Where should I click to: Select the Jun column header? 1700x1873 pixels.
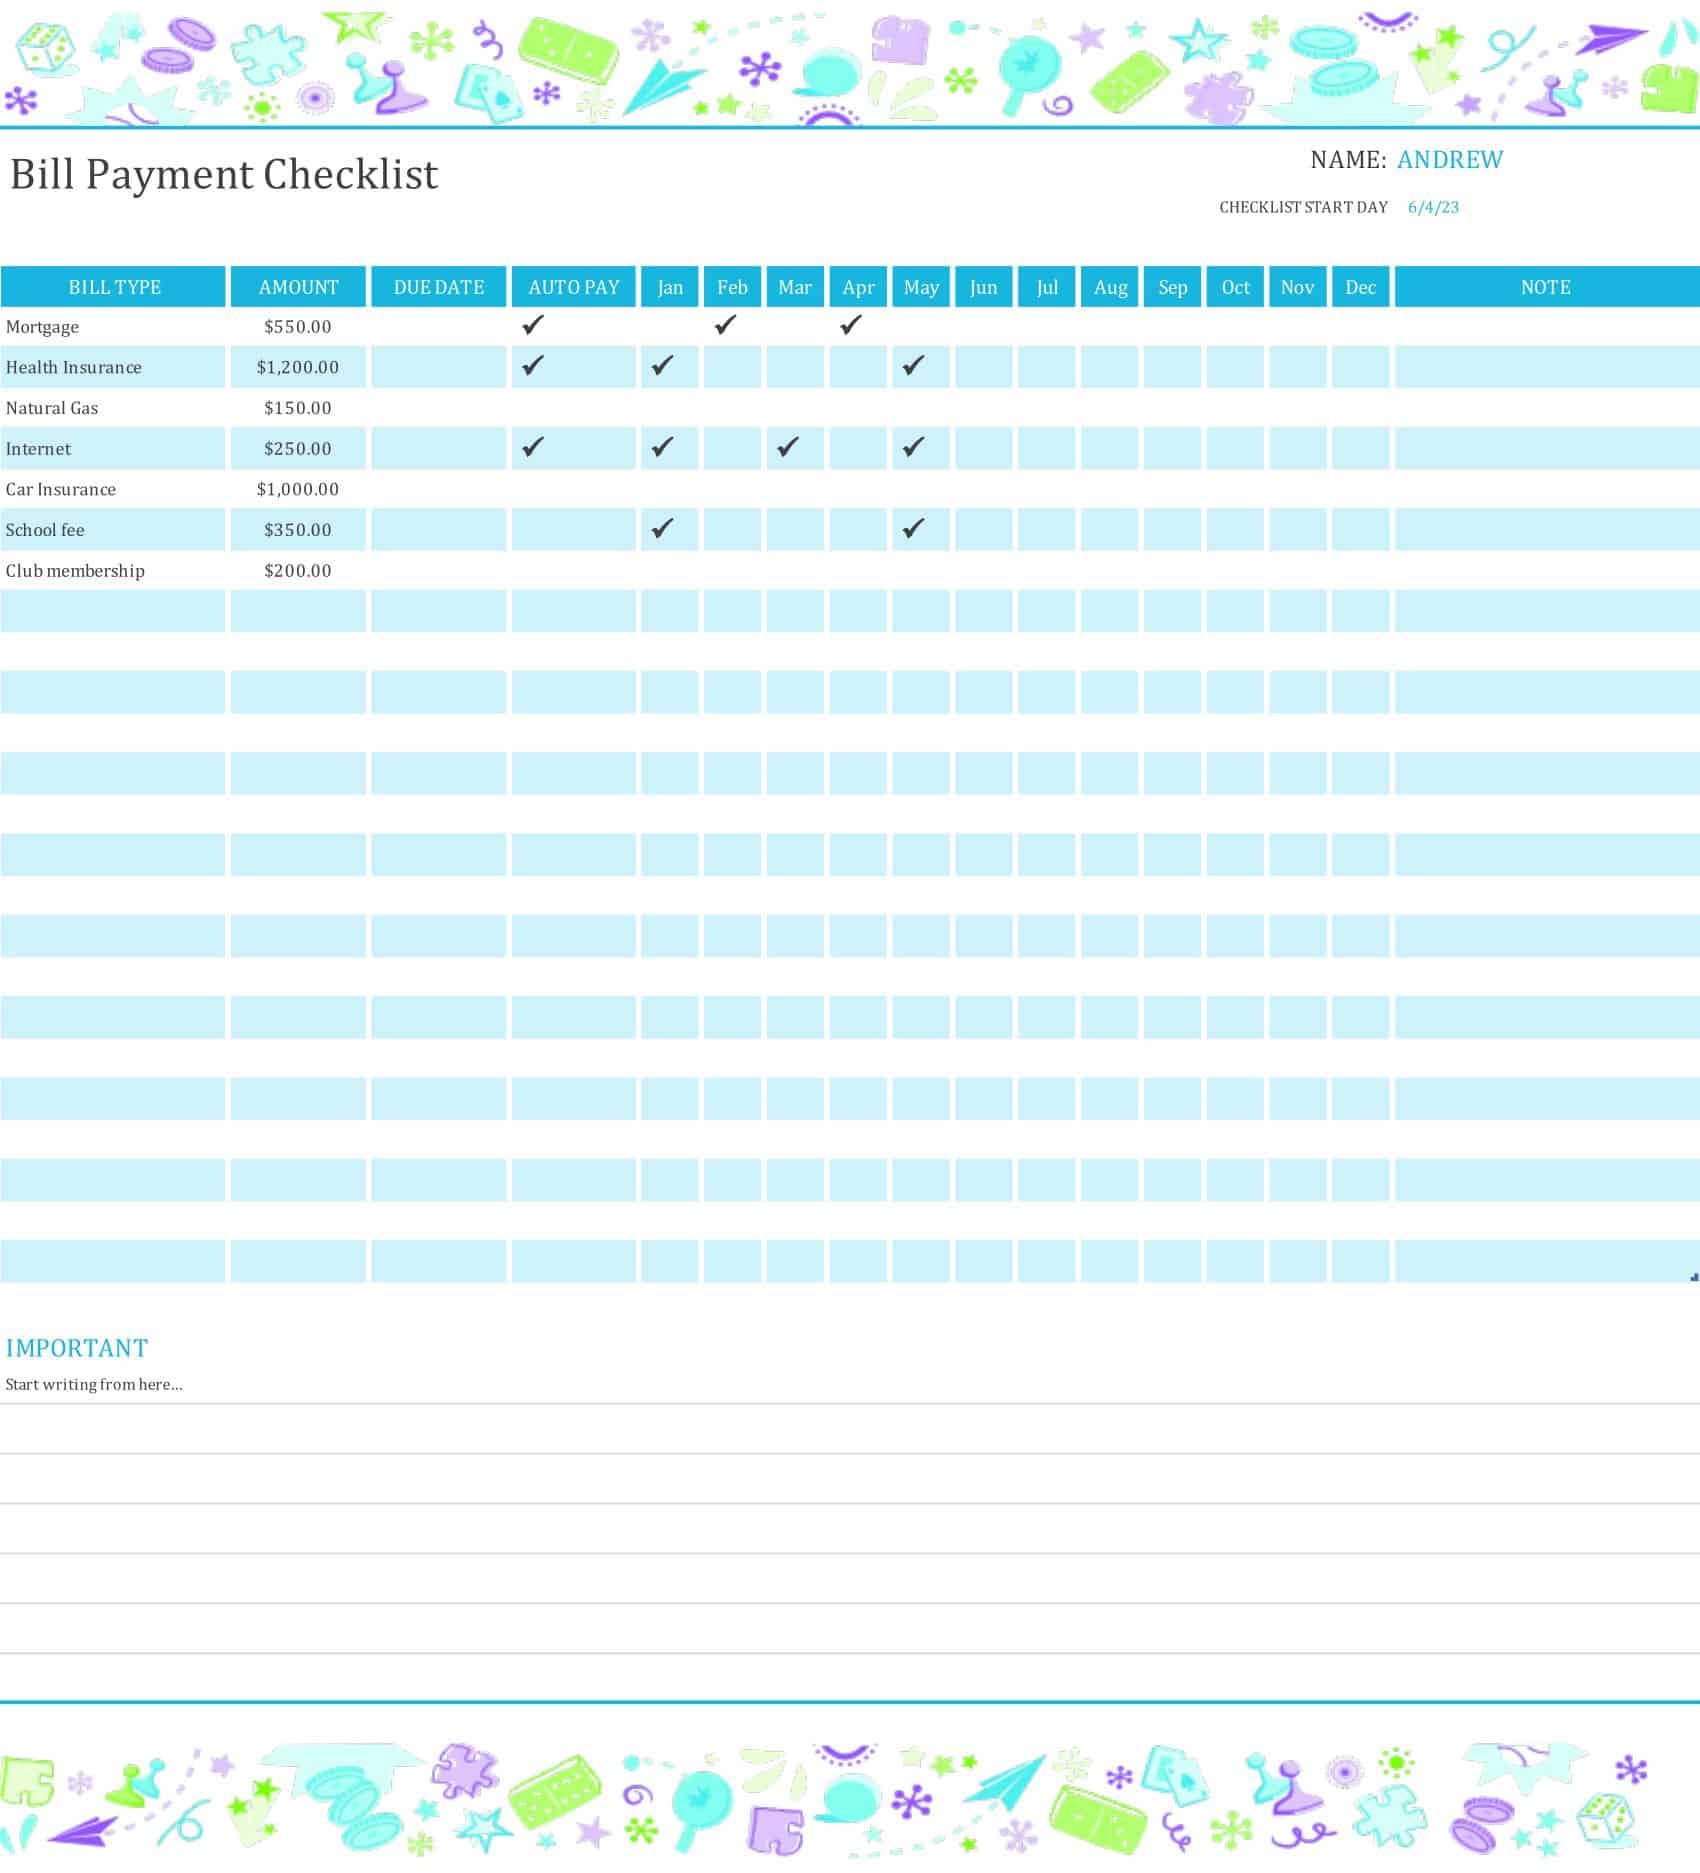984,287
